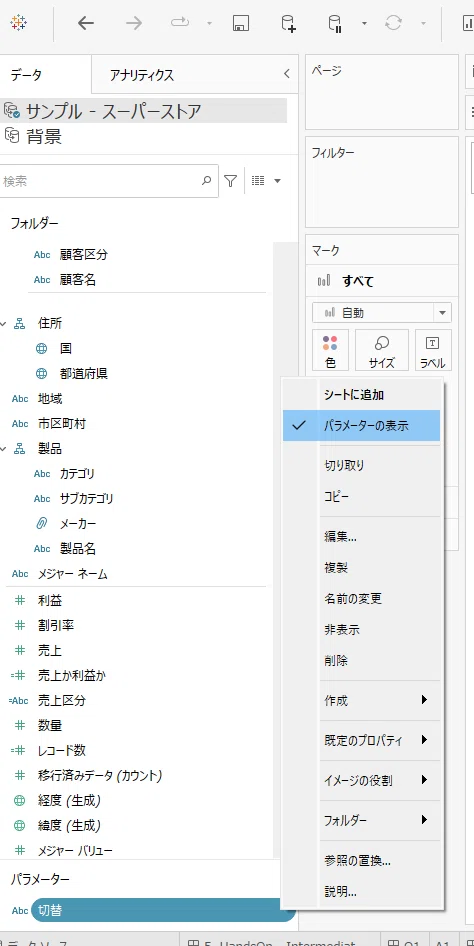Screen dimensions: 474x946
Task: Toggle the checked パラメーターの表示 option
Action: (x=362, y=425)
